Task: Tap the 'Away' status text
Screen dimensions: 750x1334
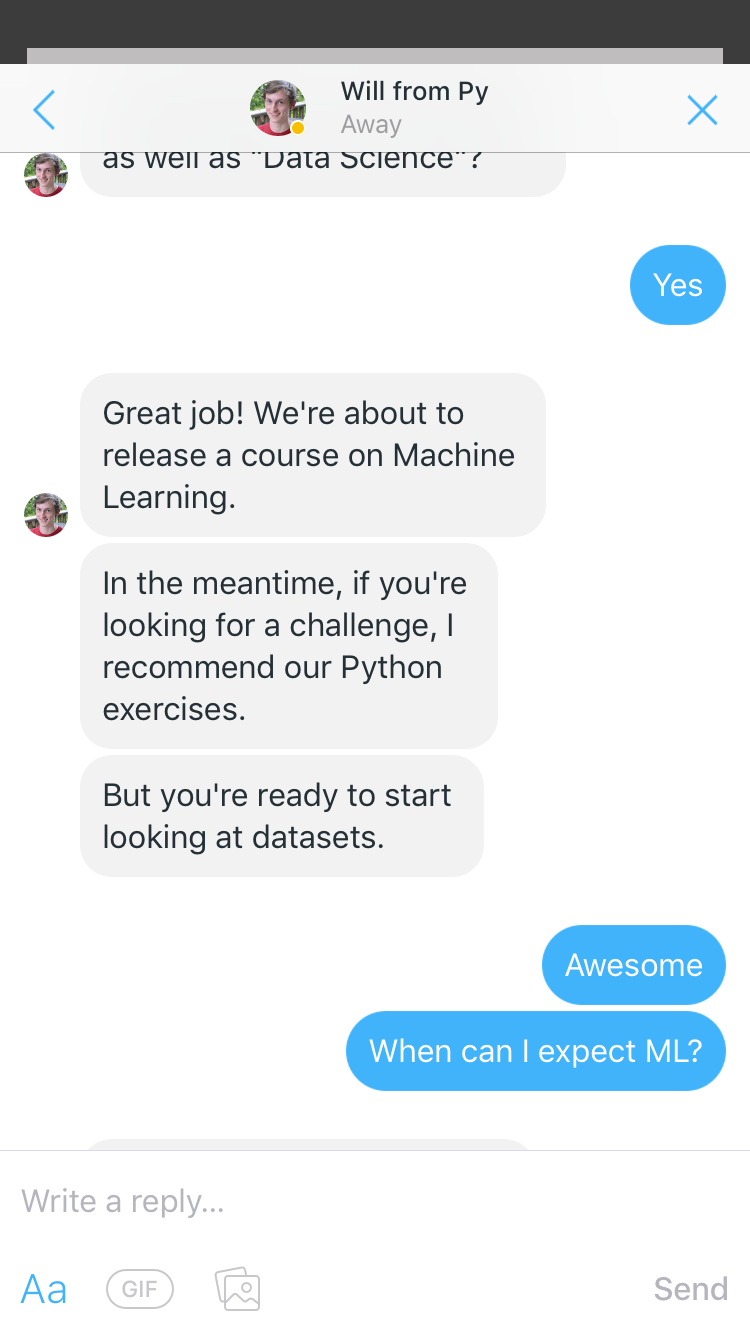Action: point(371,125)
